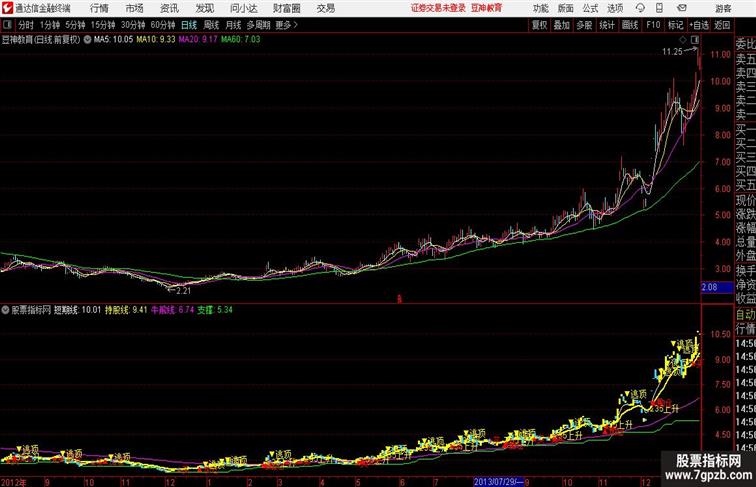Click the round arrow icon next to 豆神教育 title
This screenshot has width=756, height=487.
(87, 40)
